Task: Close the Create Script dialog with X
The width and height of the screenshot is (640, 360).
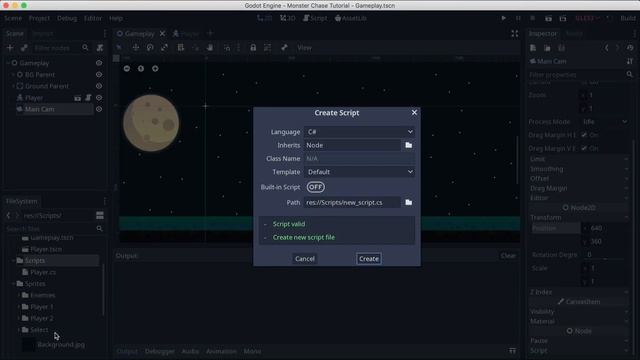Action: pyautogui.click(x=414, y=112)
